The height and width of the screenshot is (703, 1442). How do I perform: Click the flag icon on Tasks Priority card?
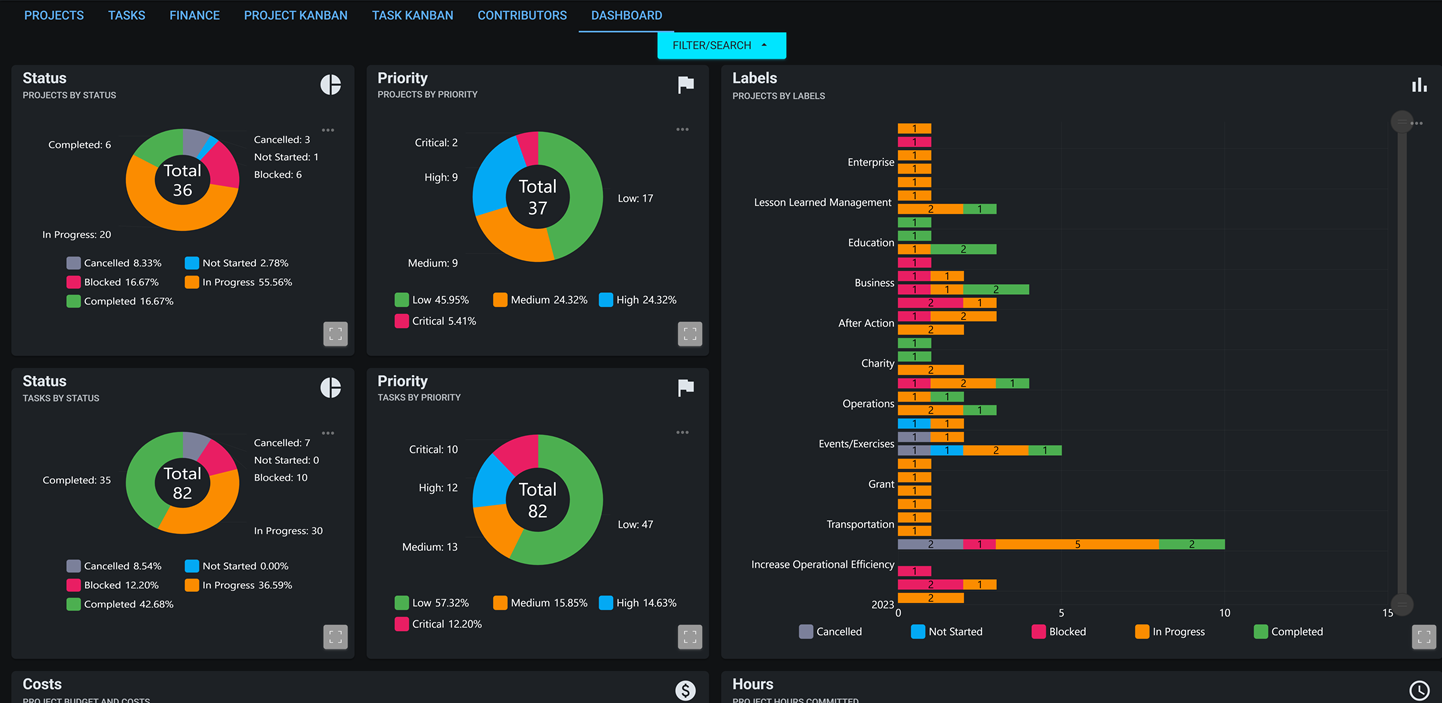point(685,387)
